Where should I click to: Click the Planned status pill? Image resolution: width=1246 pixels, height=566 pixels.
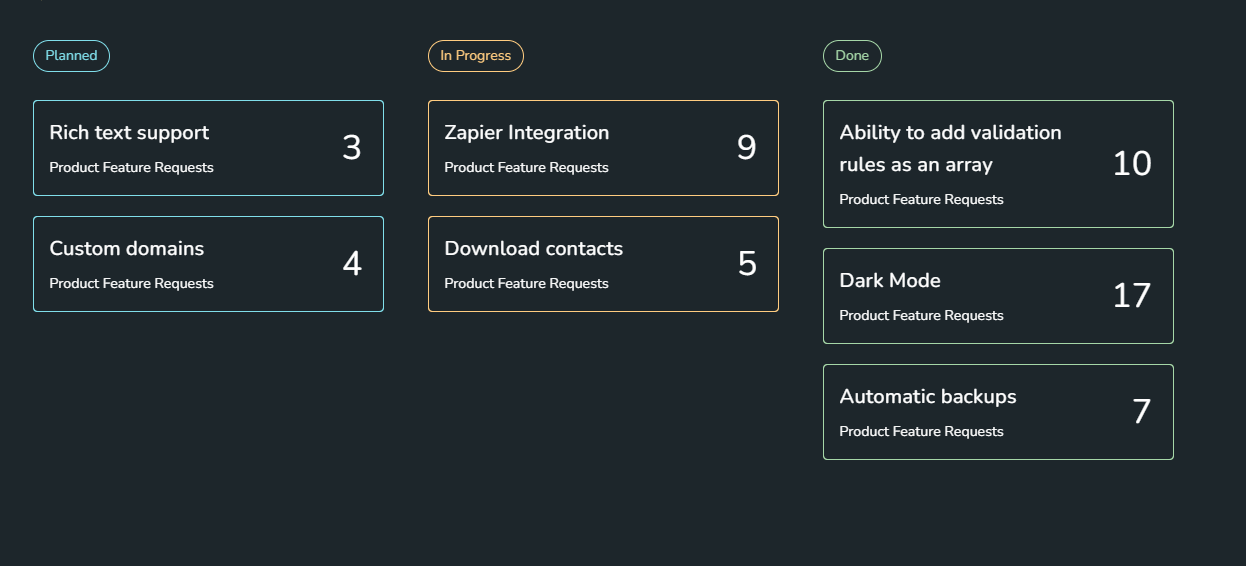[x=71, y=56]
